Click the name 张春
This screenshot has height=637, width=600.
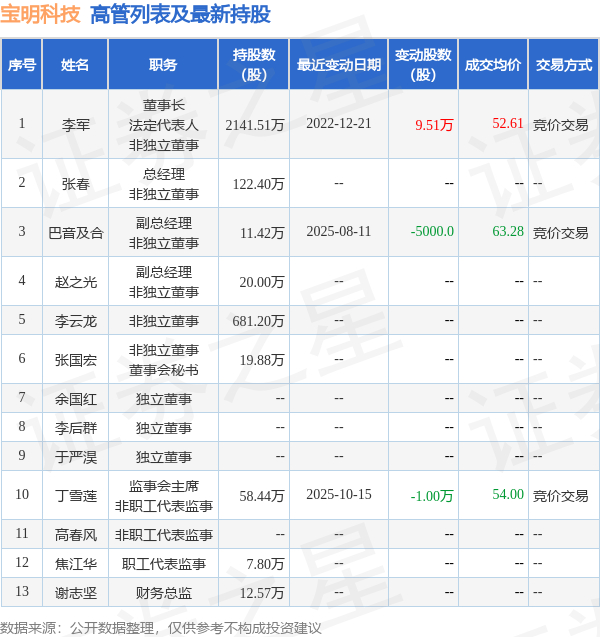(76, 184)
